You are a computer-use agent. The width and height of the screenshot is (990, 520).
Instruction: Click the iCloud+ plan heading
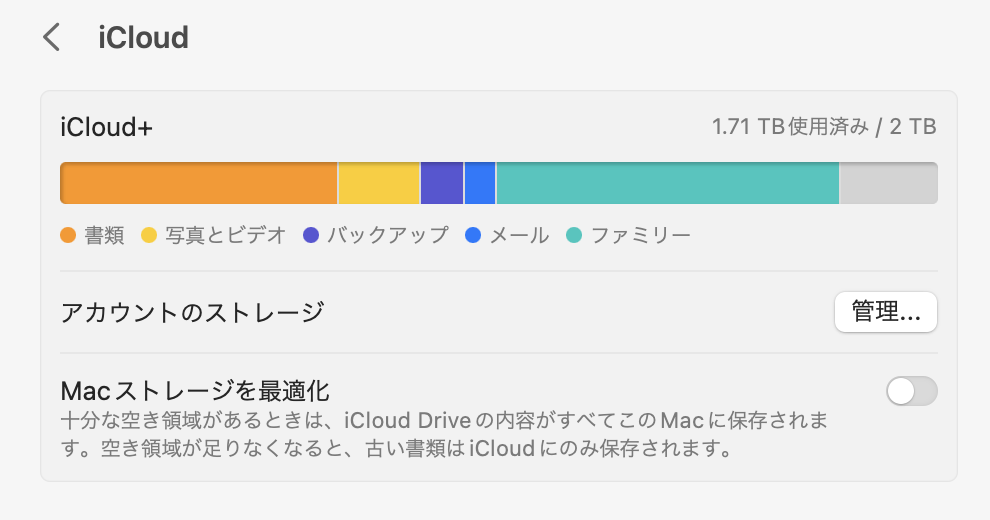106,127
